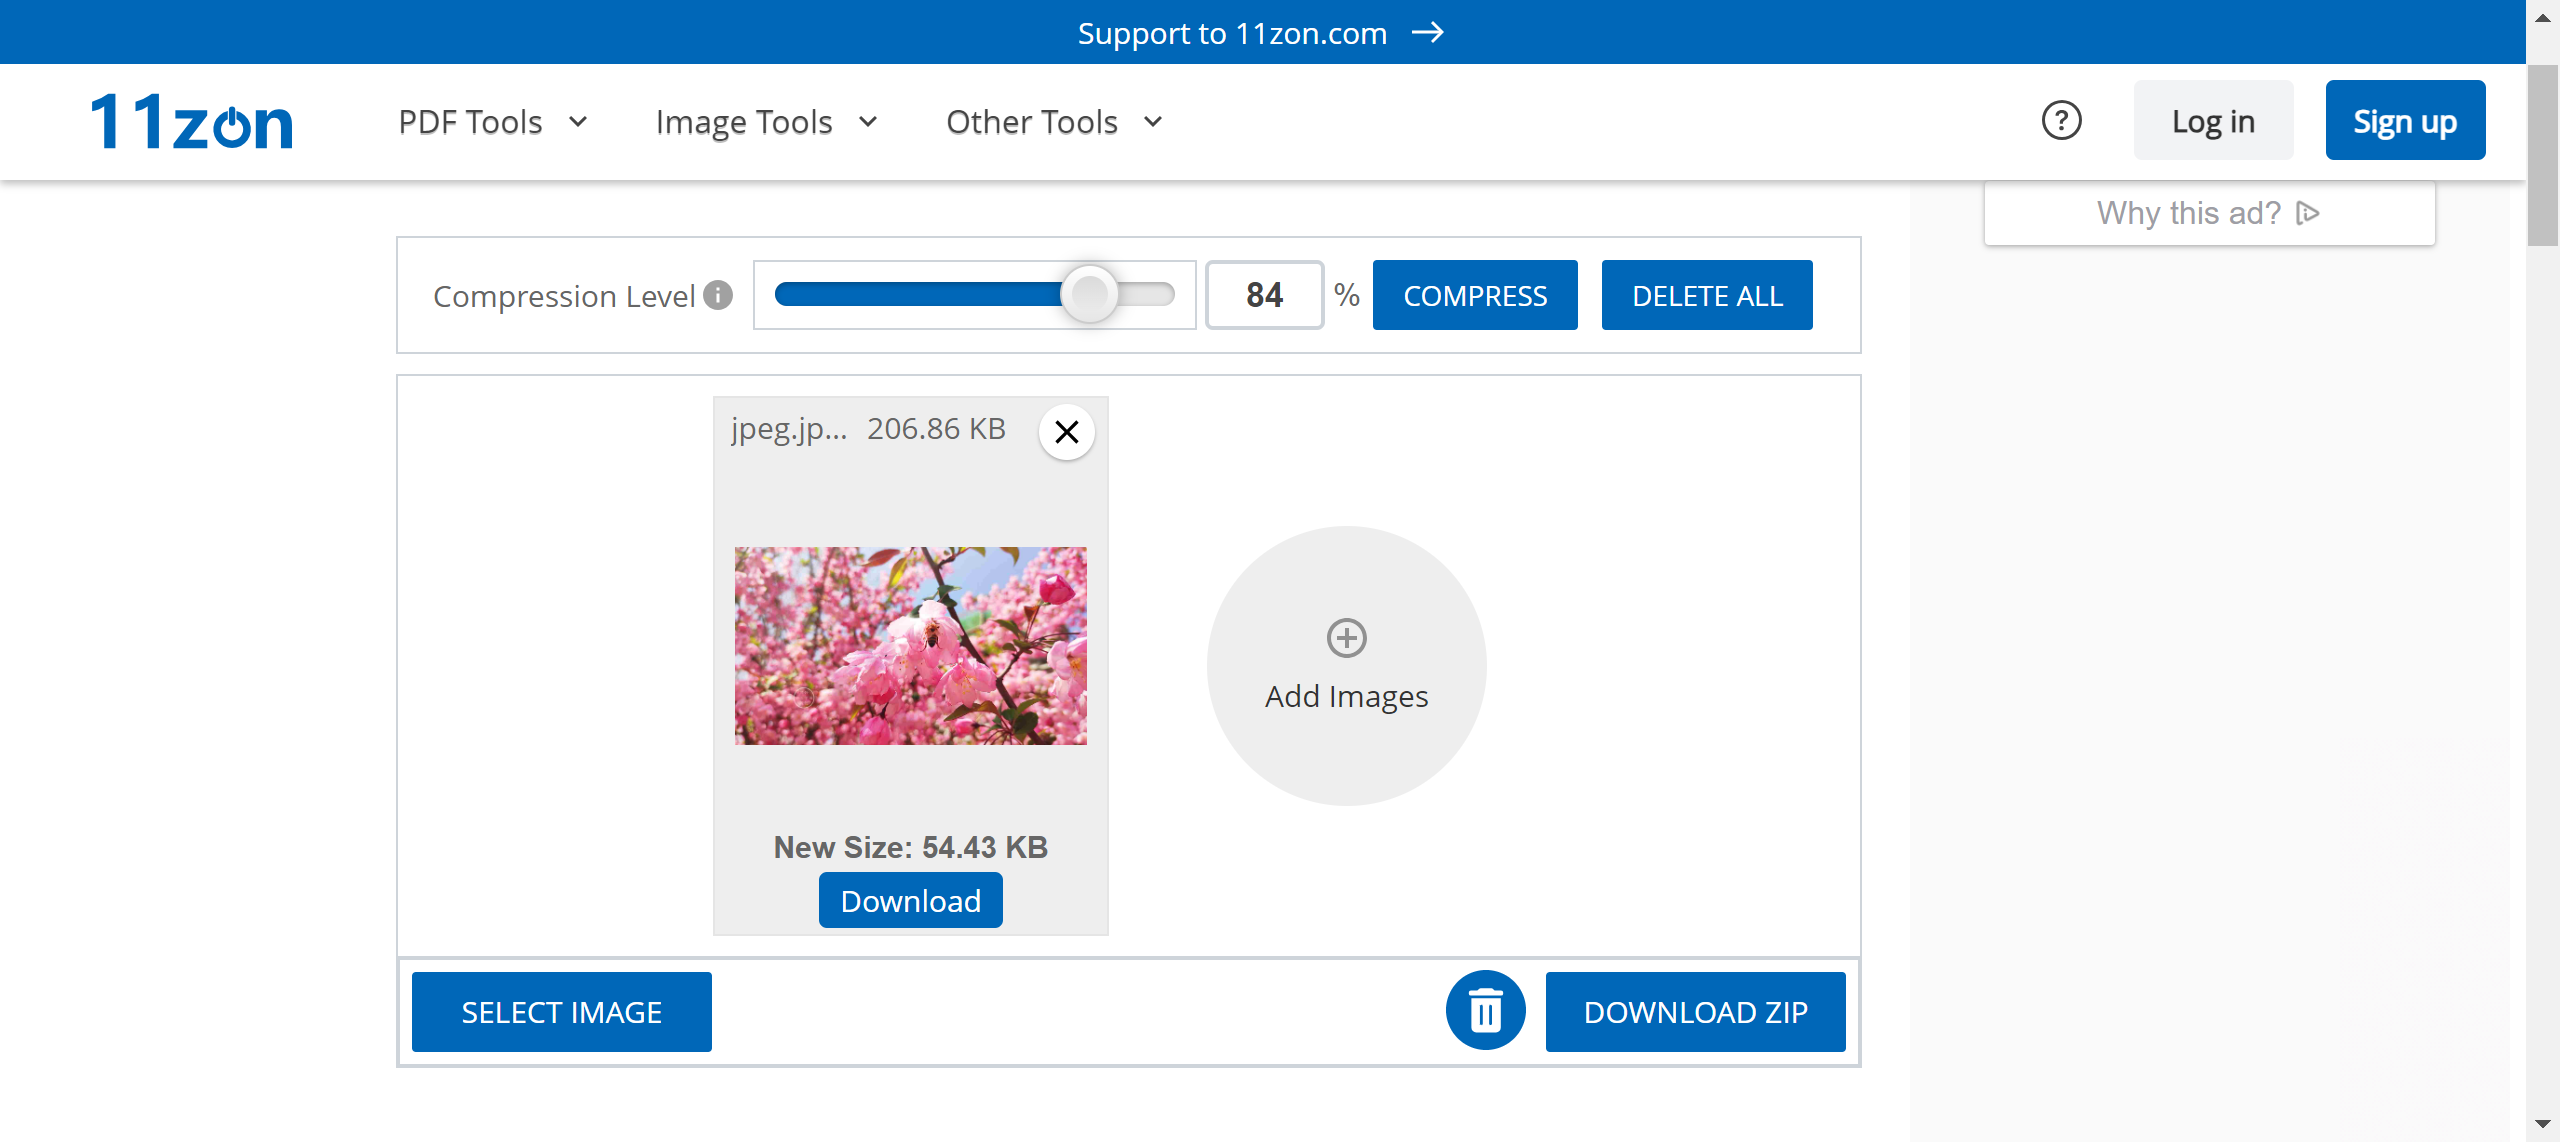This screenshot has height=1142, width=2560.
Task: Click the plus icon to add images
Action: pos(1346,638)
